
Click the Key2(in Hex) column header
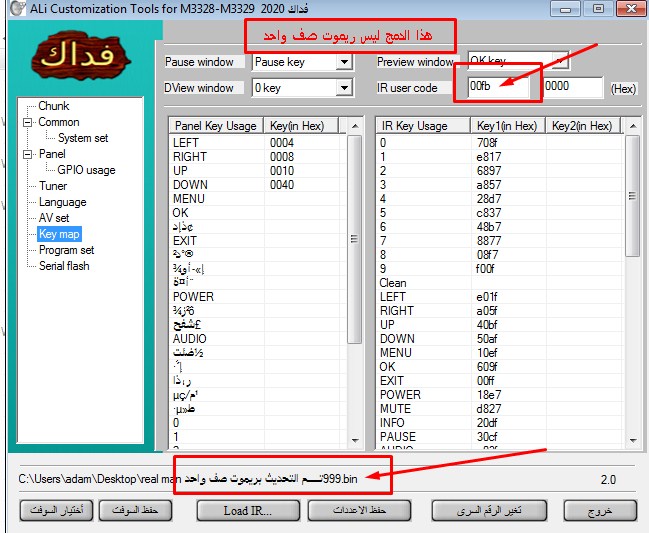click(583, 126)
